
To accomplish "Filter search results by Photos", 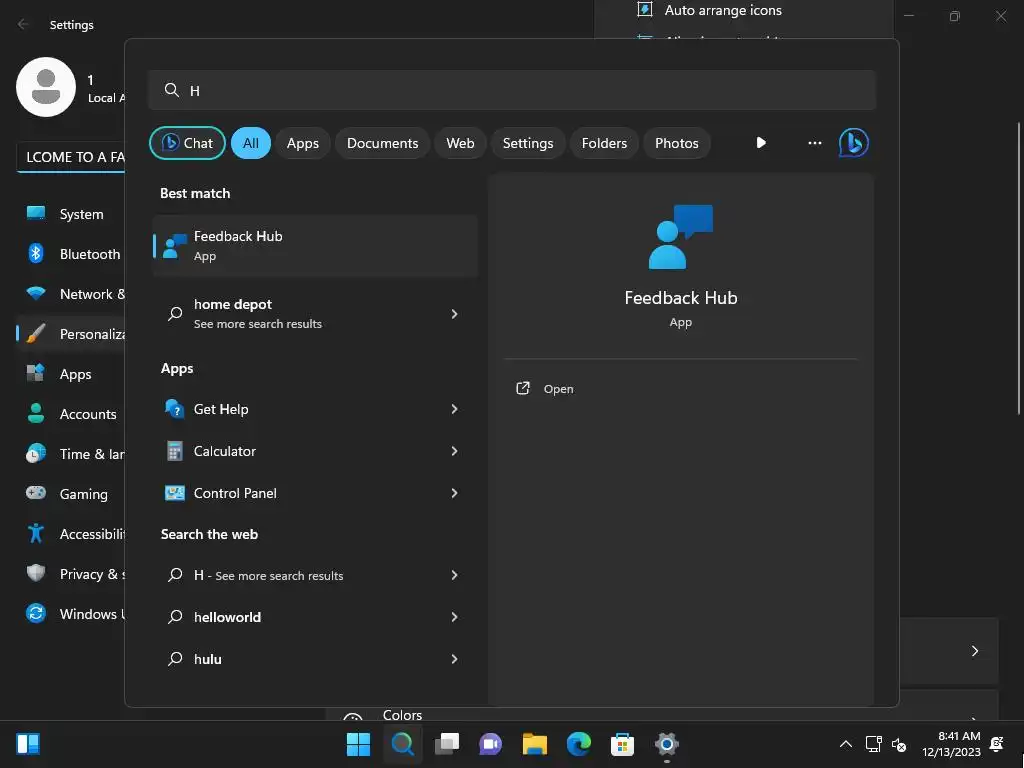I will [677, 143].
